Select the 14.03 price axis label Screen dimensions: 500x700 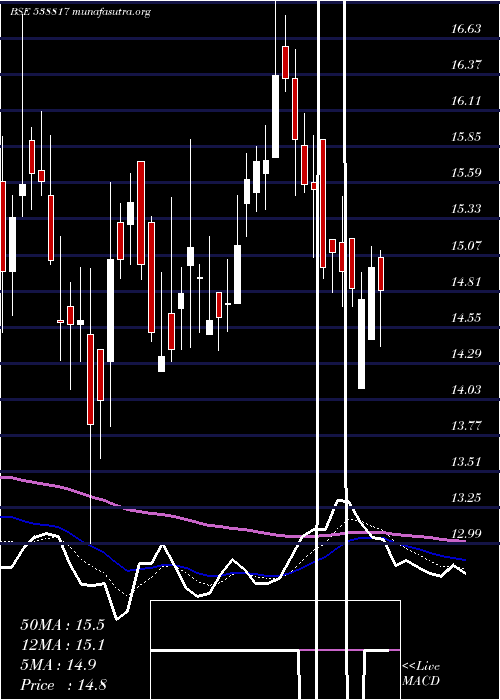pos(466,390)
